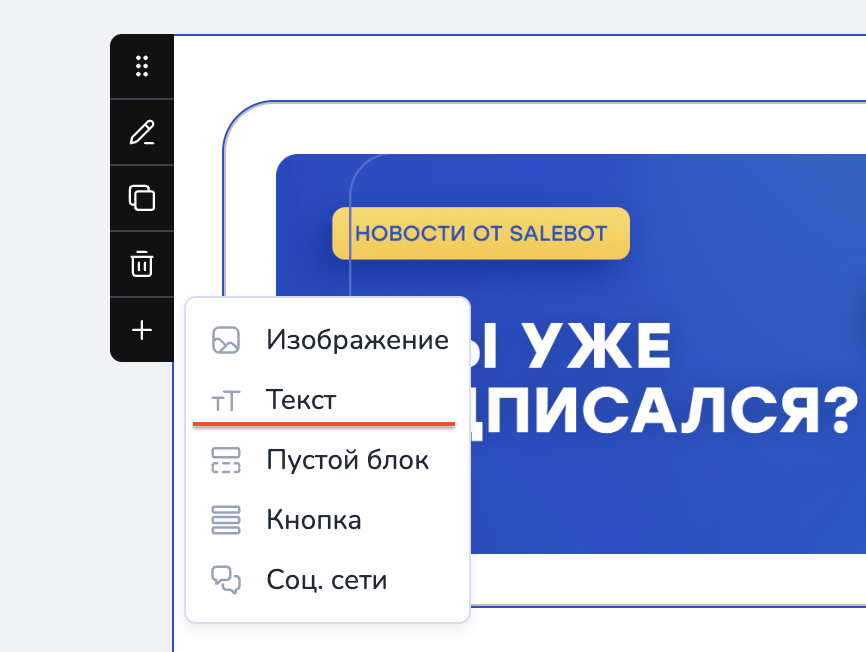Choose Текст in the add menu
This screenshot has width=866, height=652.
(x=301, y=400)
